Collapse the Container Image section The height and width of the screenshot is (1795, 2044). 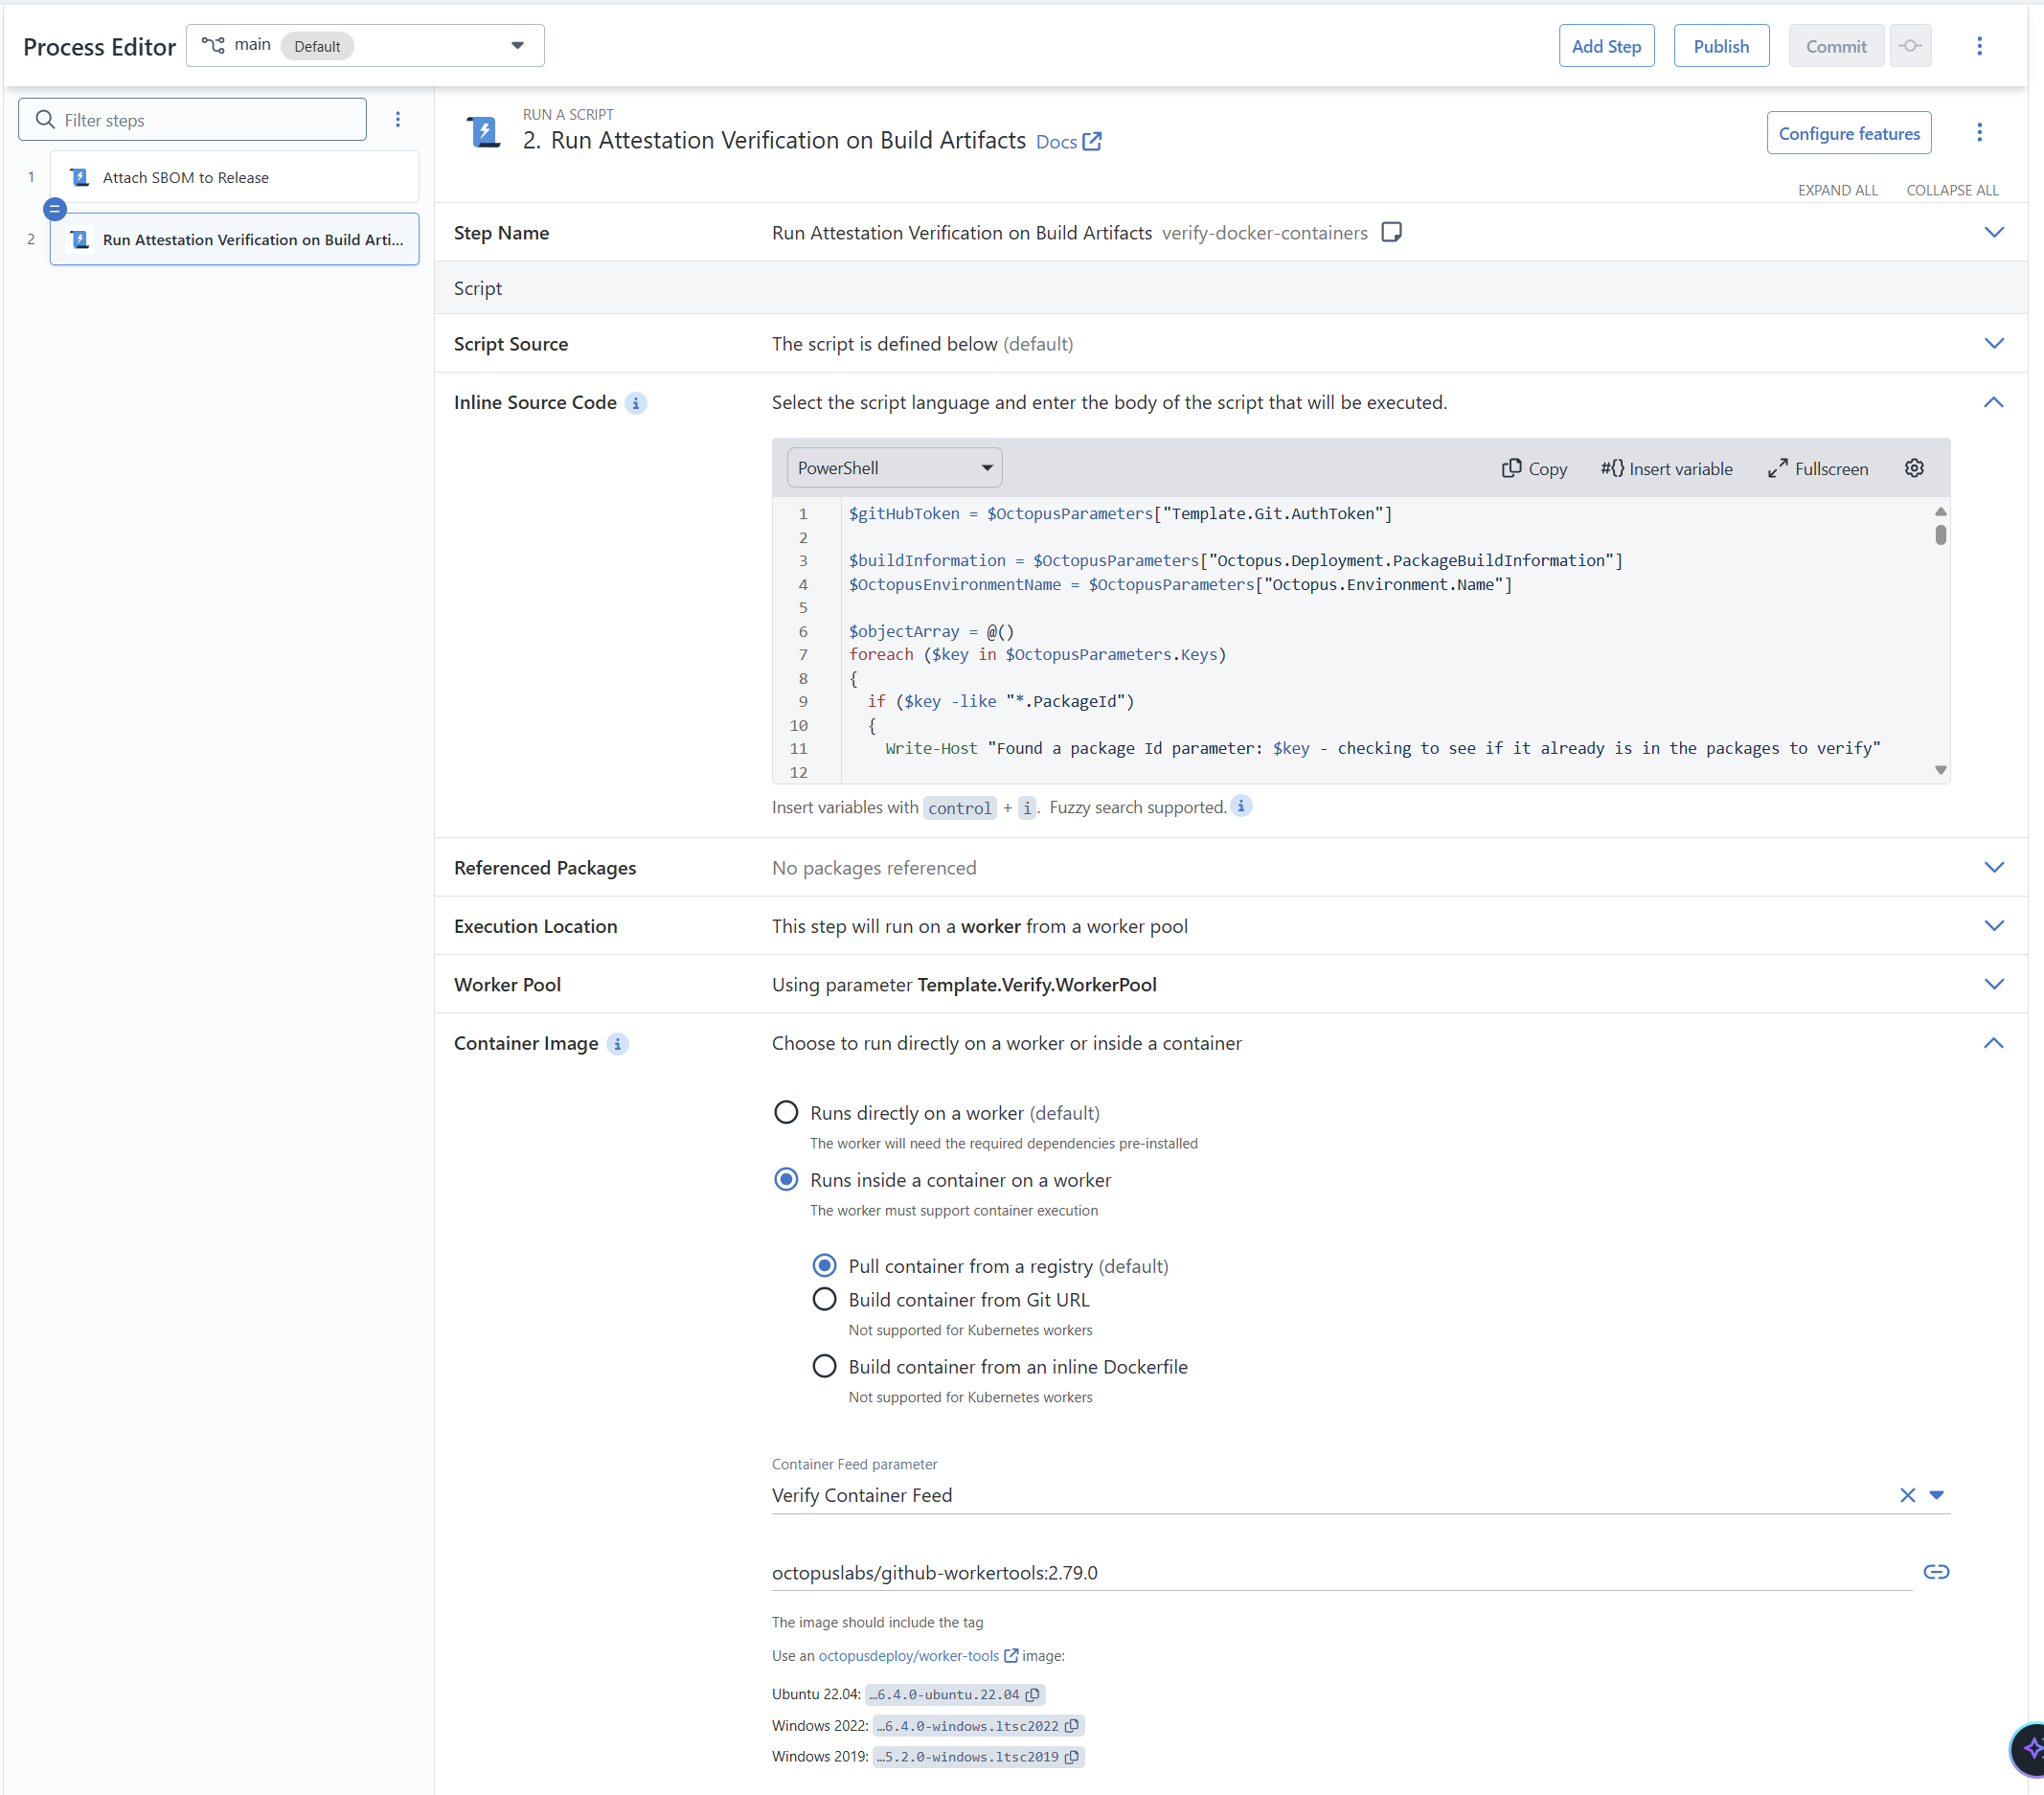pos(1993,1043)
